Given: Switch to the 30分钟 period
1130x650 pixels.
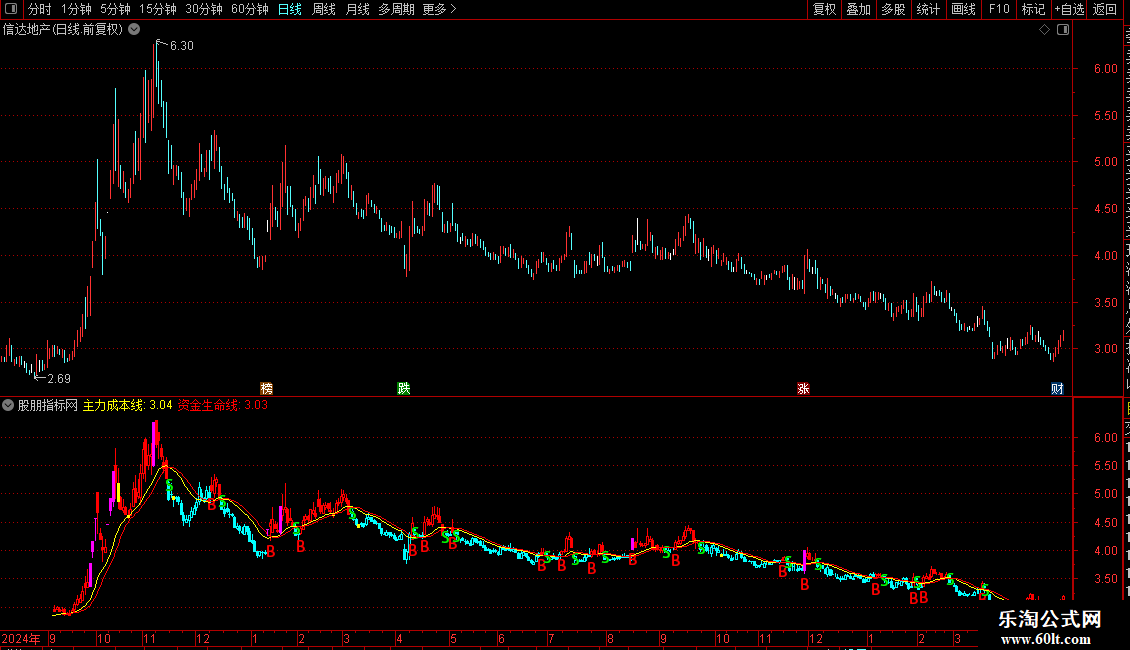Looking at the screenshot, I should [204, 9].
